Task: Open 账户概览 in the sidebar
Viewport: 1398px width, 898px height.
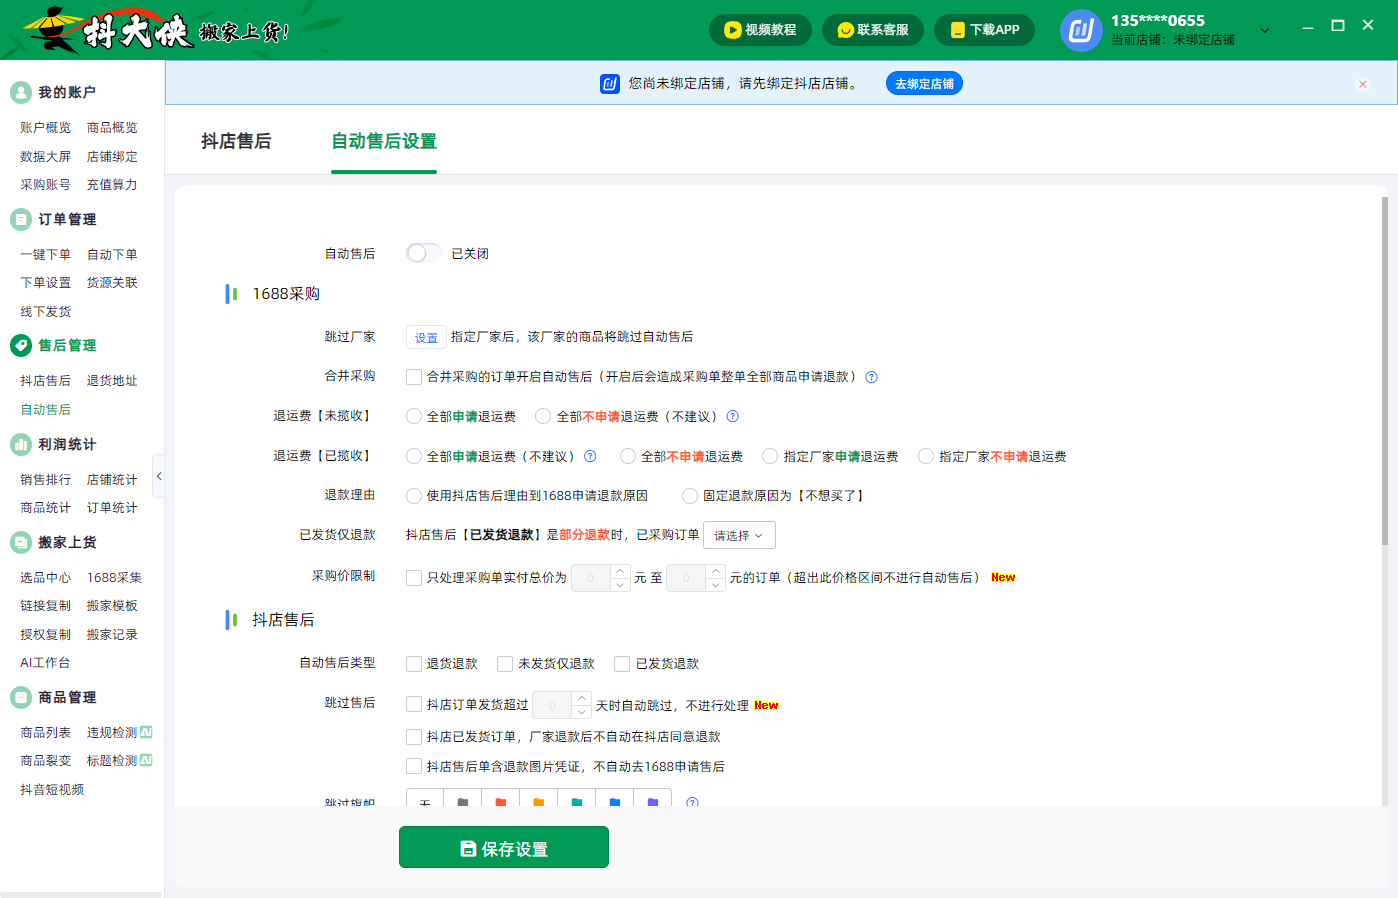Action: [x=46, y=127]
